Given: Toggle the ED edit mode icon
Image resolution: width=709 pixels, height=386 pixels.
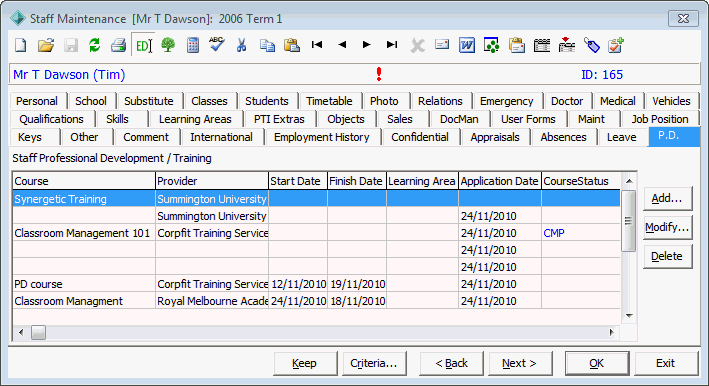Looking at the screenshot, I should (x=143, y=45).
